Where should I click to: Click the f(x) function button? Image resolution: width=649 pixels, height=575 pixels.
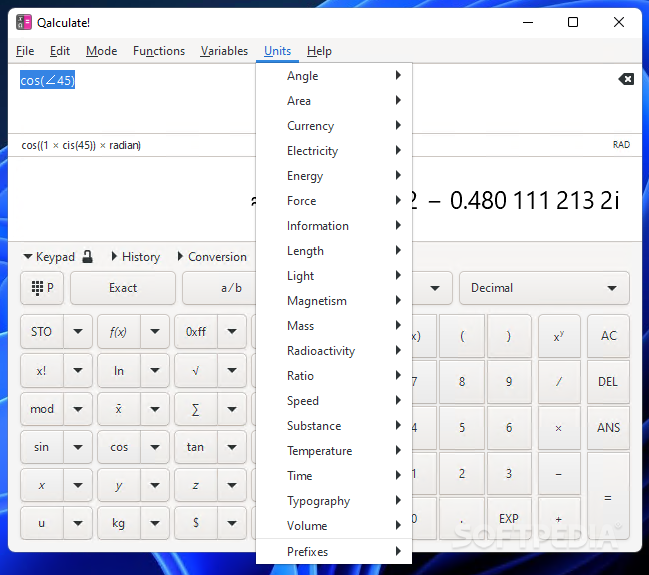119,332
